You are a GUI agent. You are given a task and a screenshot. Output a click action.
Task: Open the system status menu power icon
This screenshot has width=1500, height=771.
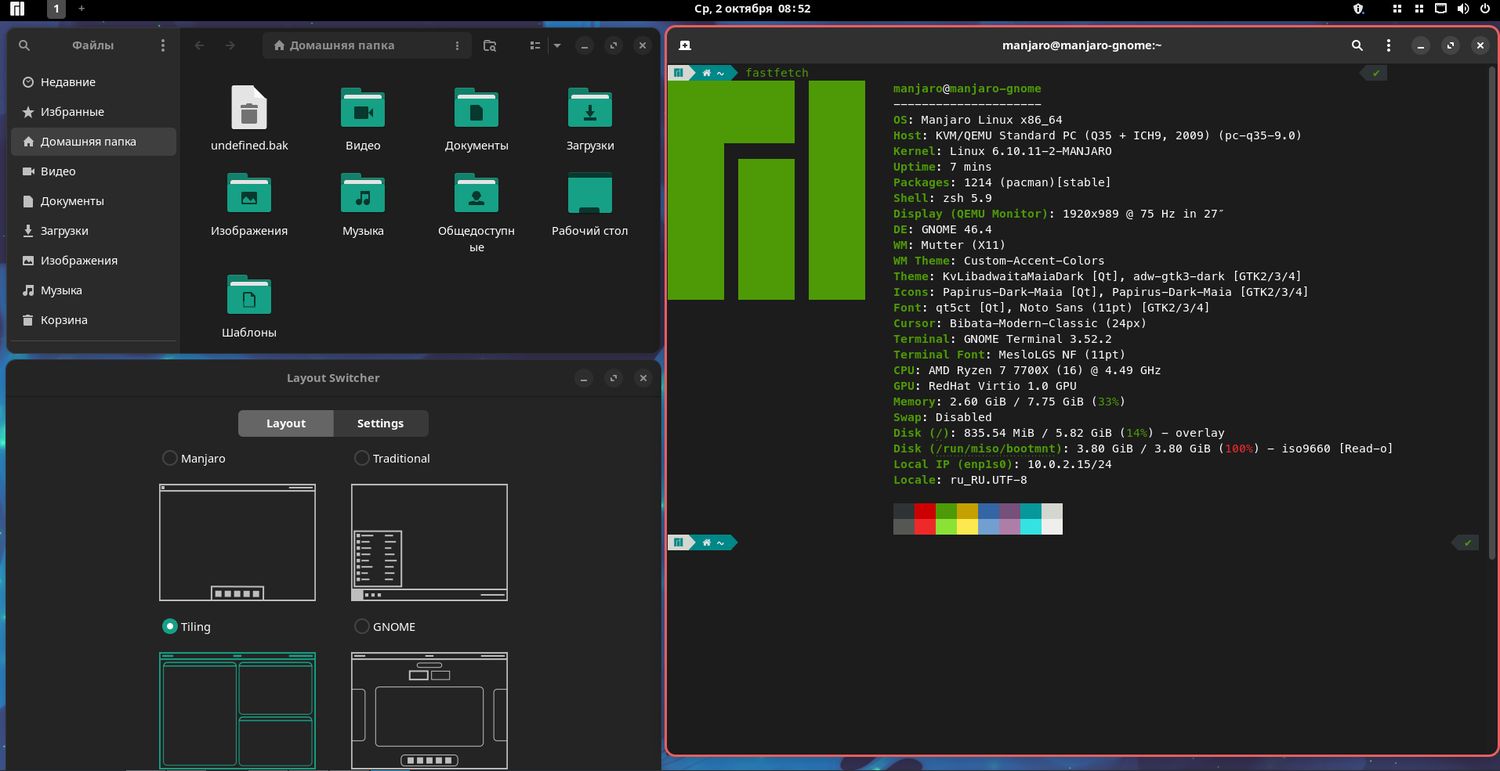[x=1484, y=9]
